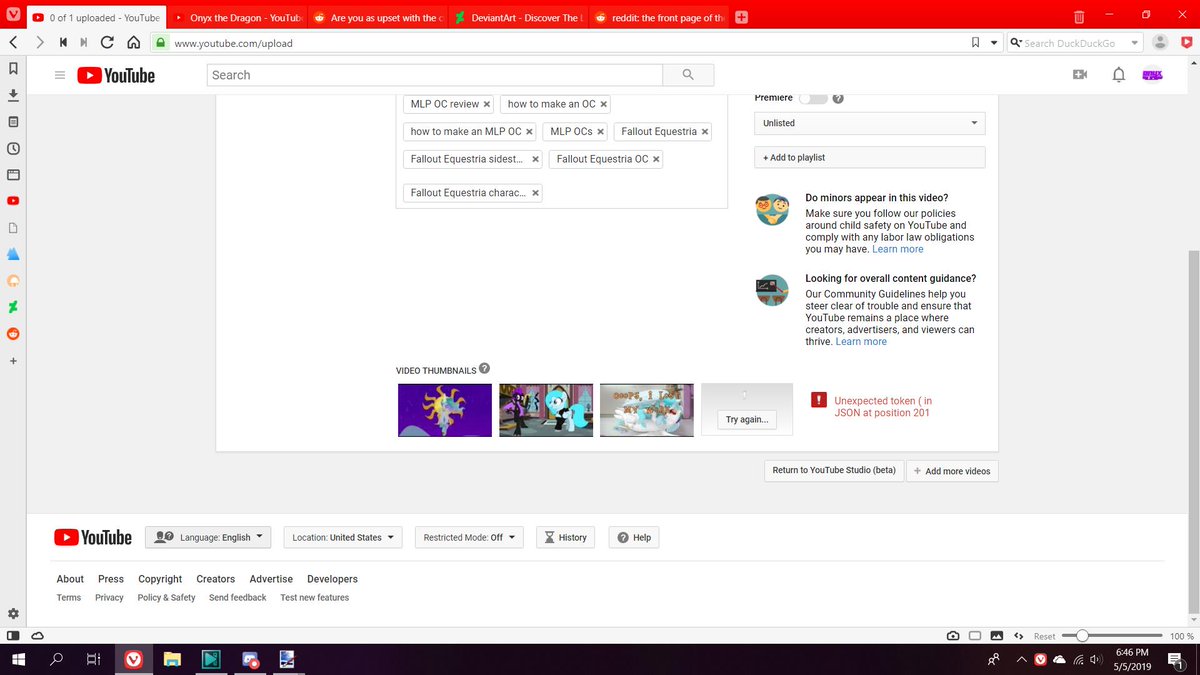
Task: Open YouTube notifications bell
Action: [x=1119, y=75]
